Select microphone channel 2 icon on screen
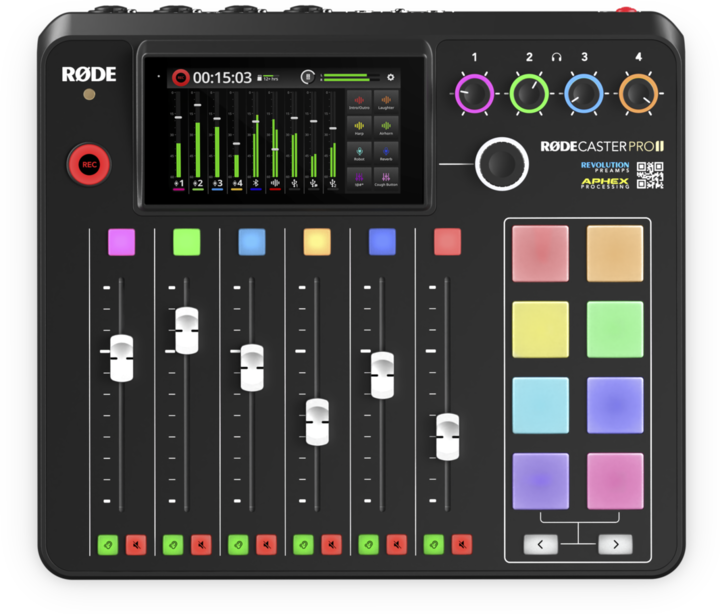The height and width of the screenshot is (614, 720). click(198, 184)
